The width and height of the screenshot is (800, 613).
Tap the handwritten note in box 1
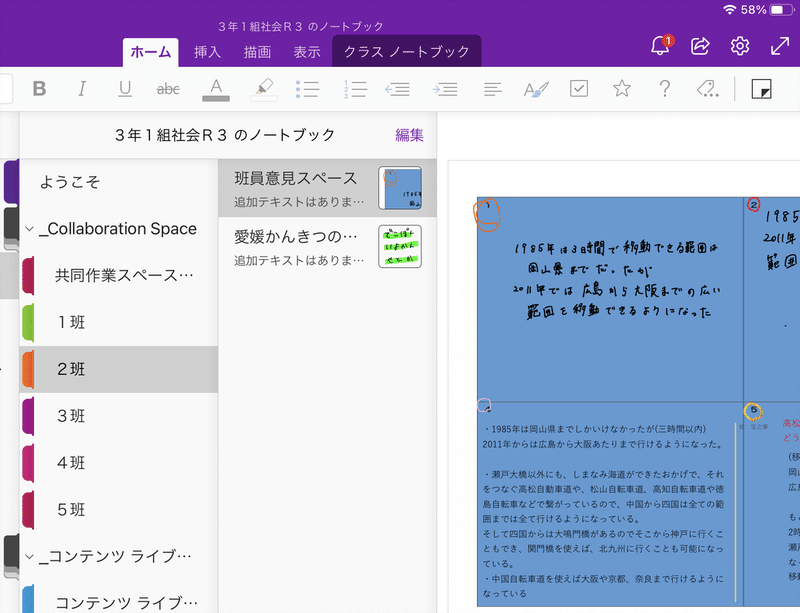pyautogui.click(x=616, y=279)
